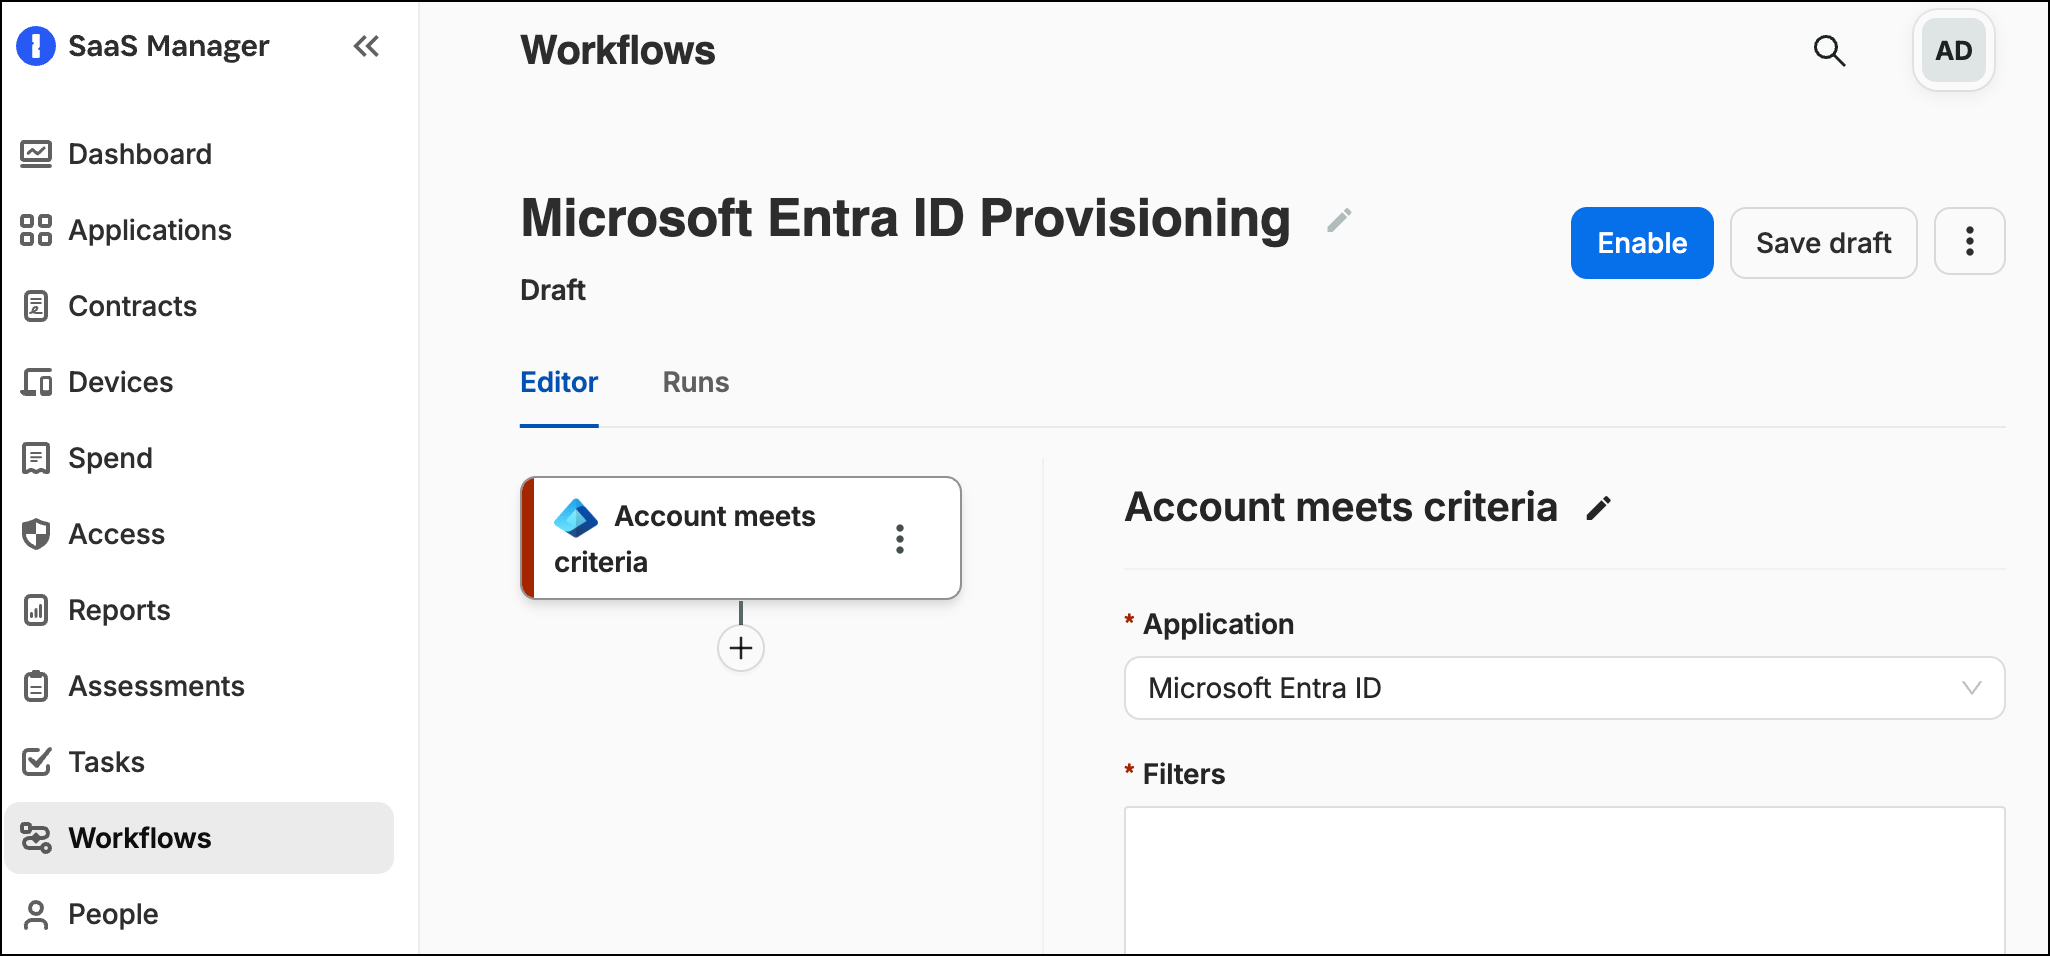The height and width of the screenshot is (956, 2050).
Task: Open search with magnifier icon
Action: [1829, 50]
